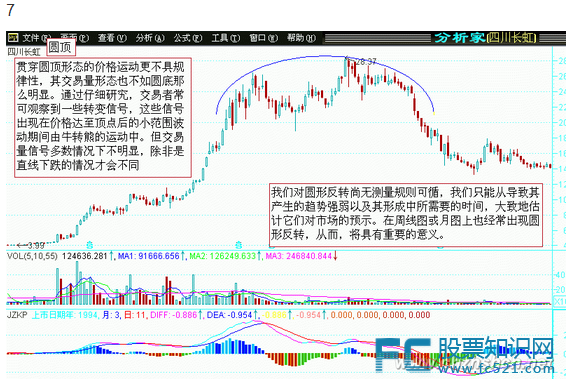The height and width of the screenshot is (388, 570).
Task: Click the 28.37 peak price label
Action: 365,61
